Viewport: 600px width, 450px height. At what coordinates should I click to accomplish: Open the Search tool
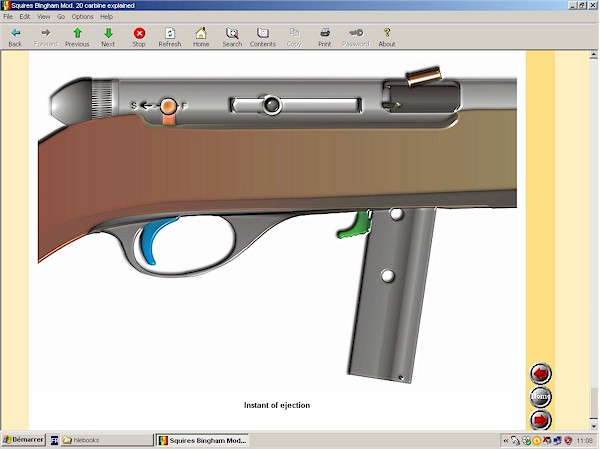(232, 37)
